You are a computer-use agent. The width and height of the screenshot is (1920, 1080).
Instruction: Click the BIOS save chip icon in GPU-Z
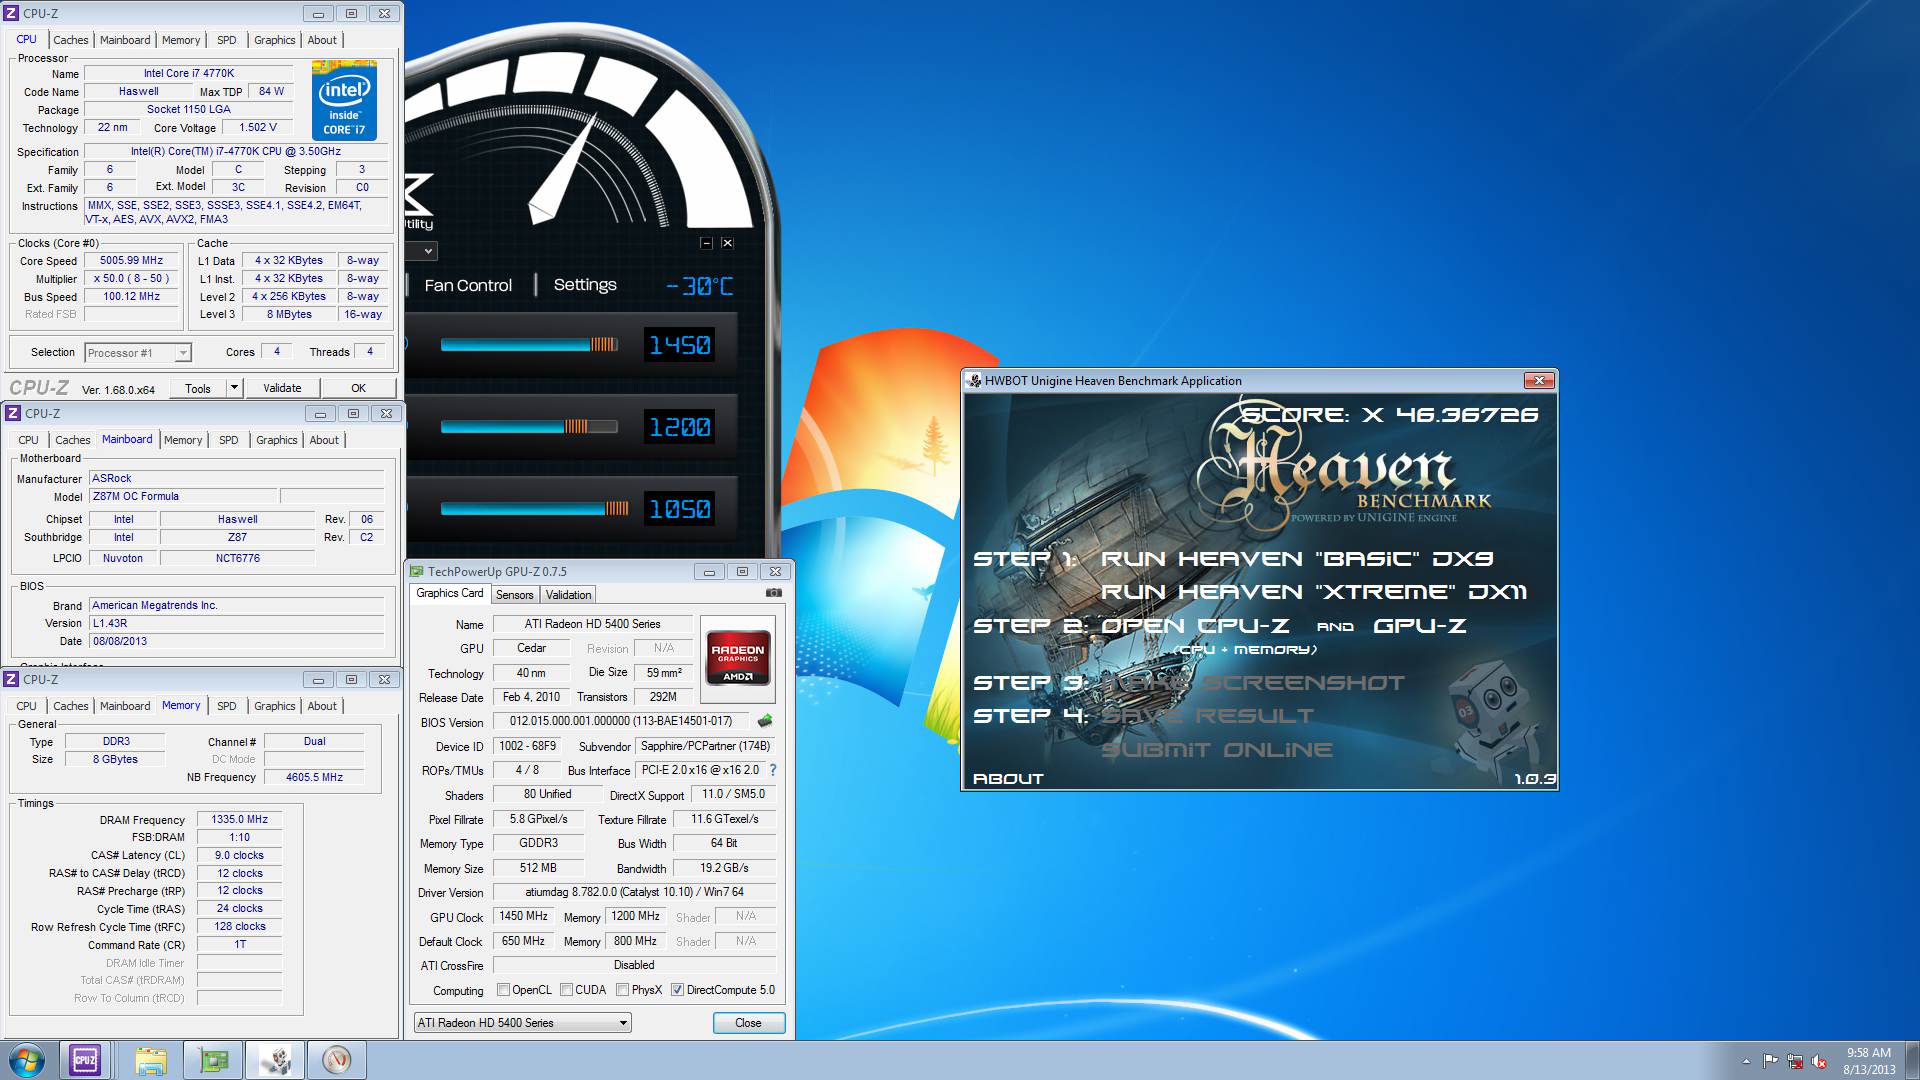pyautogui.click(x=765, y=721)
